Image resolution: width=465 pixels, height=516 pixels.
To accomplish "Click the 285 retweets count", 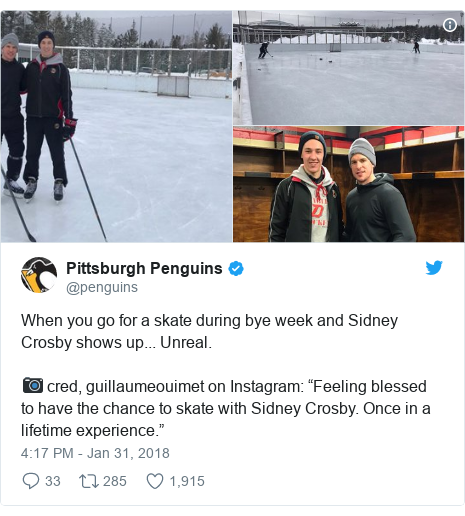I will [115, 481].
